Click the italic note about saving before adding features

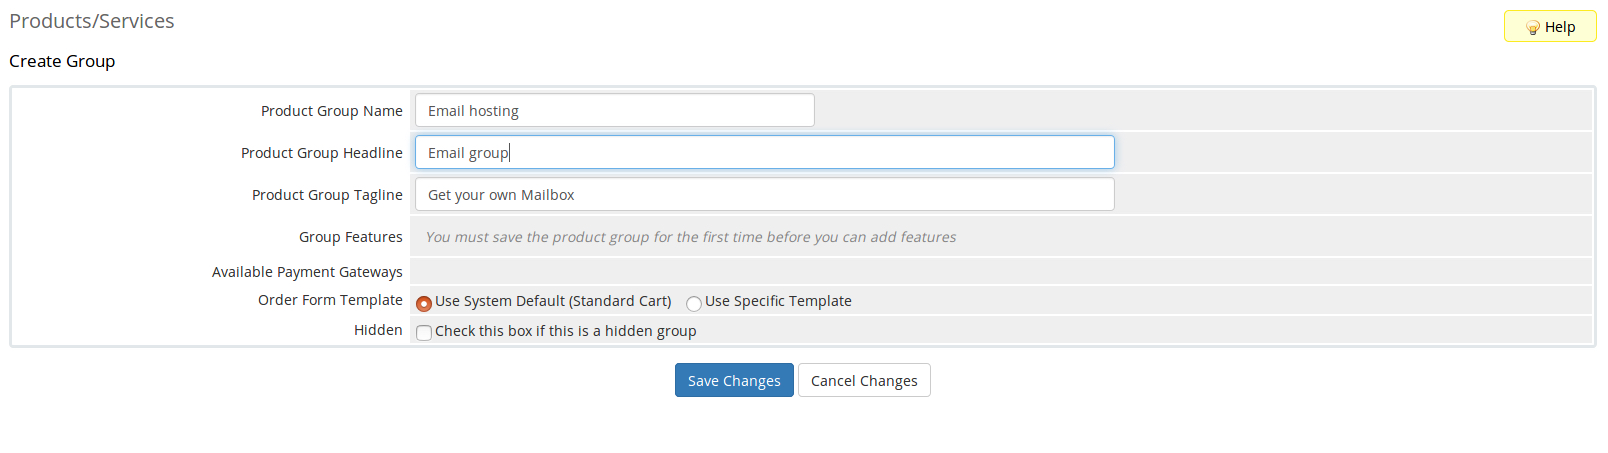(690, 237)
